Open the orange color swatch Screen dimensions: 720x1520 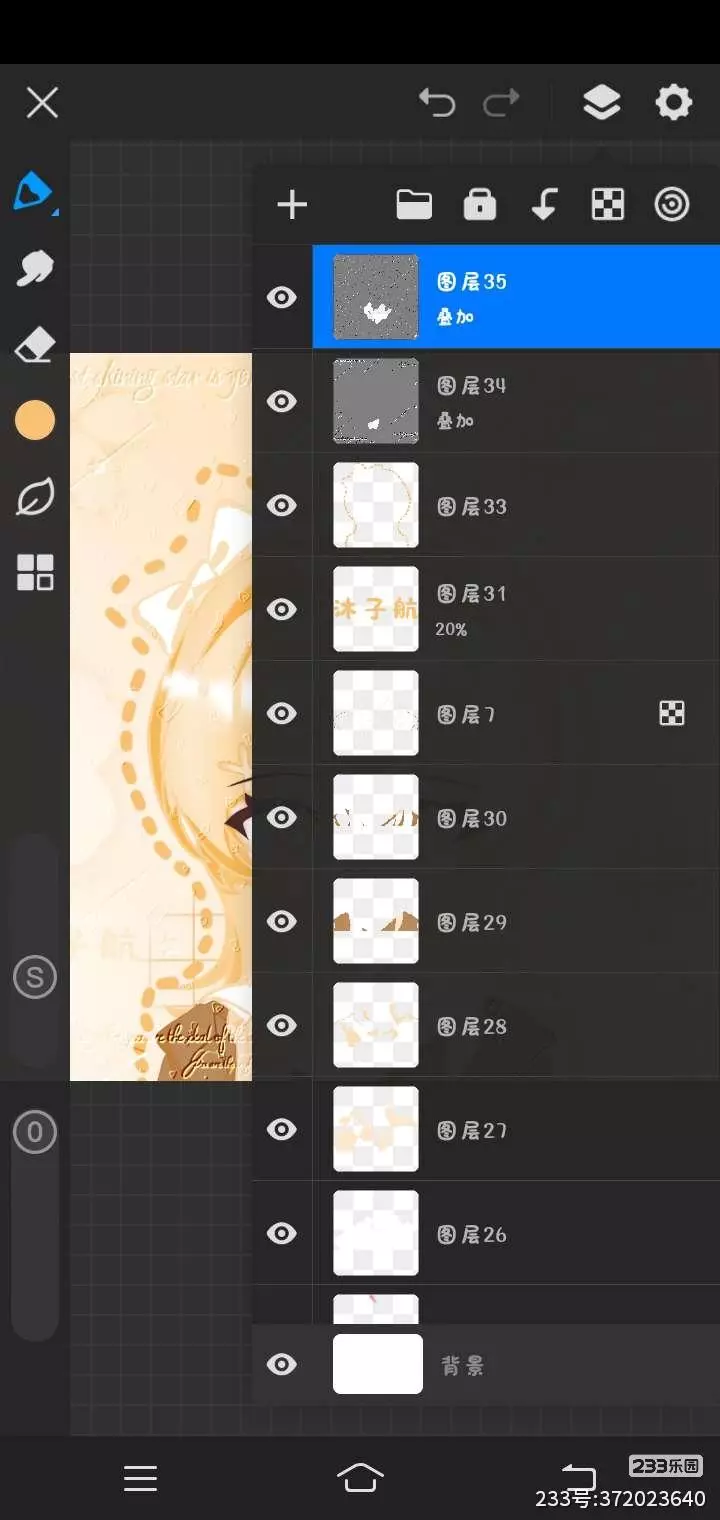35,421
